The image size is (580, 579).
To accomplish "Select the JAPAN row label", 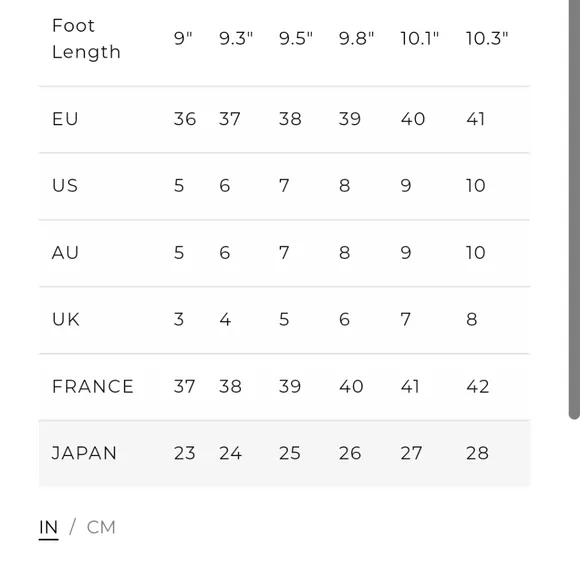I will click(84, 453).
